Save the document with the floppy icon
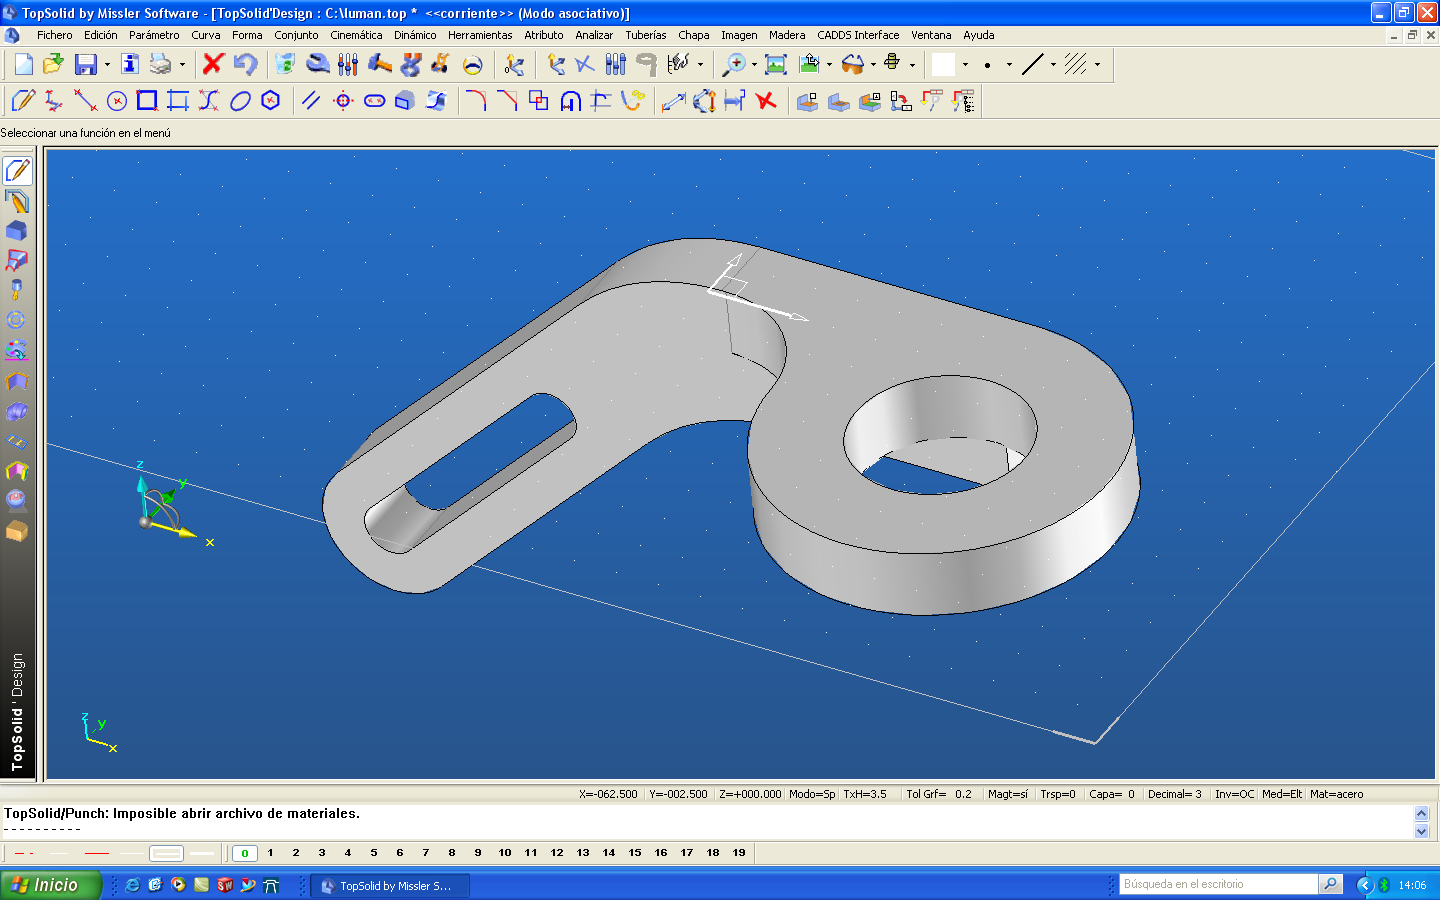 coord(86,64)
